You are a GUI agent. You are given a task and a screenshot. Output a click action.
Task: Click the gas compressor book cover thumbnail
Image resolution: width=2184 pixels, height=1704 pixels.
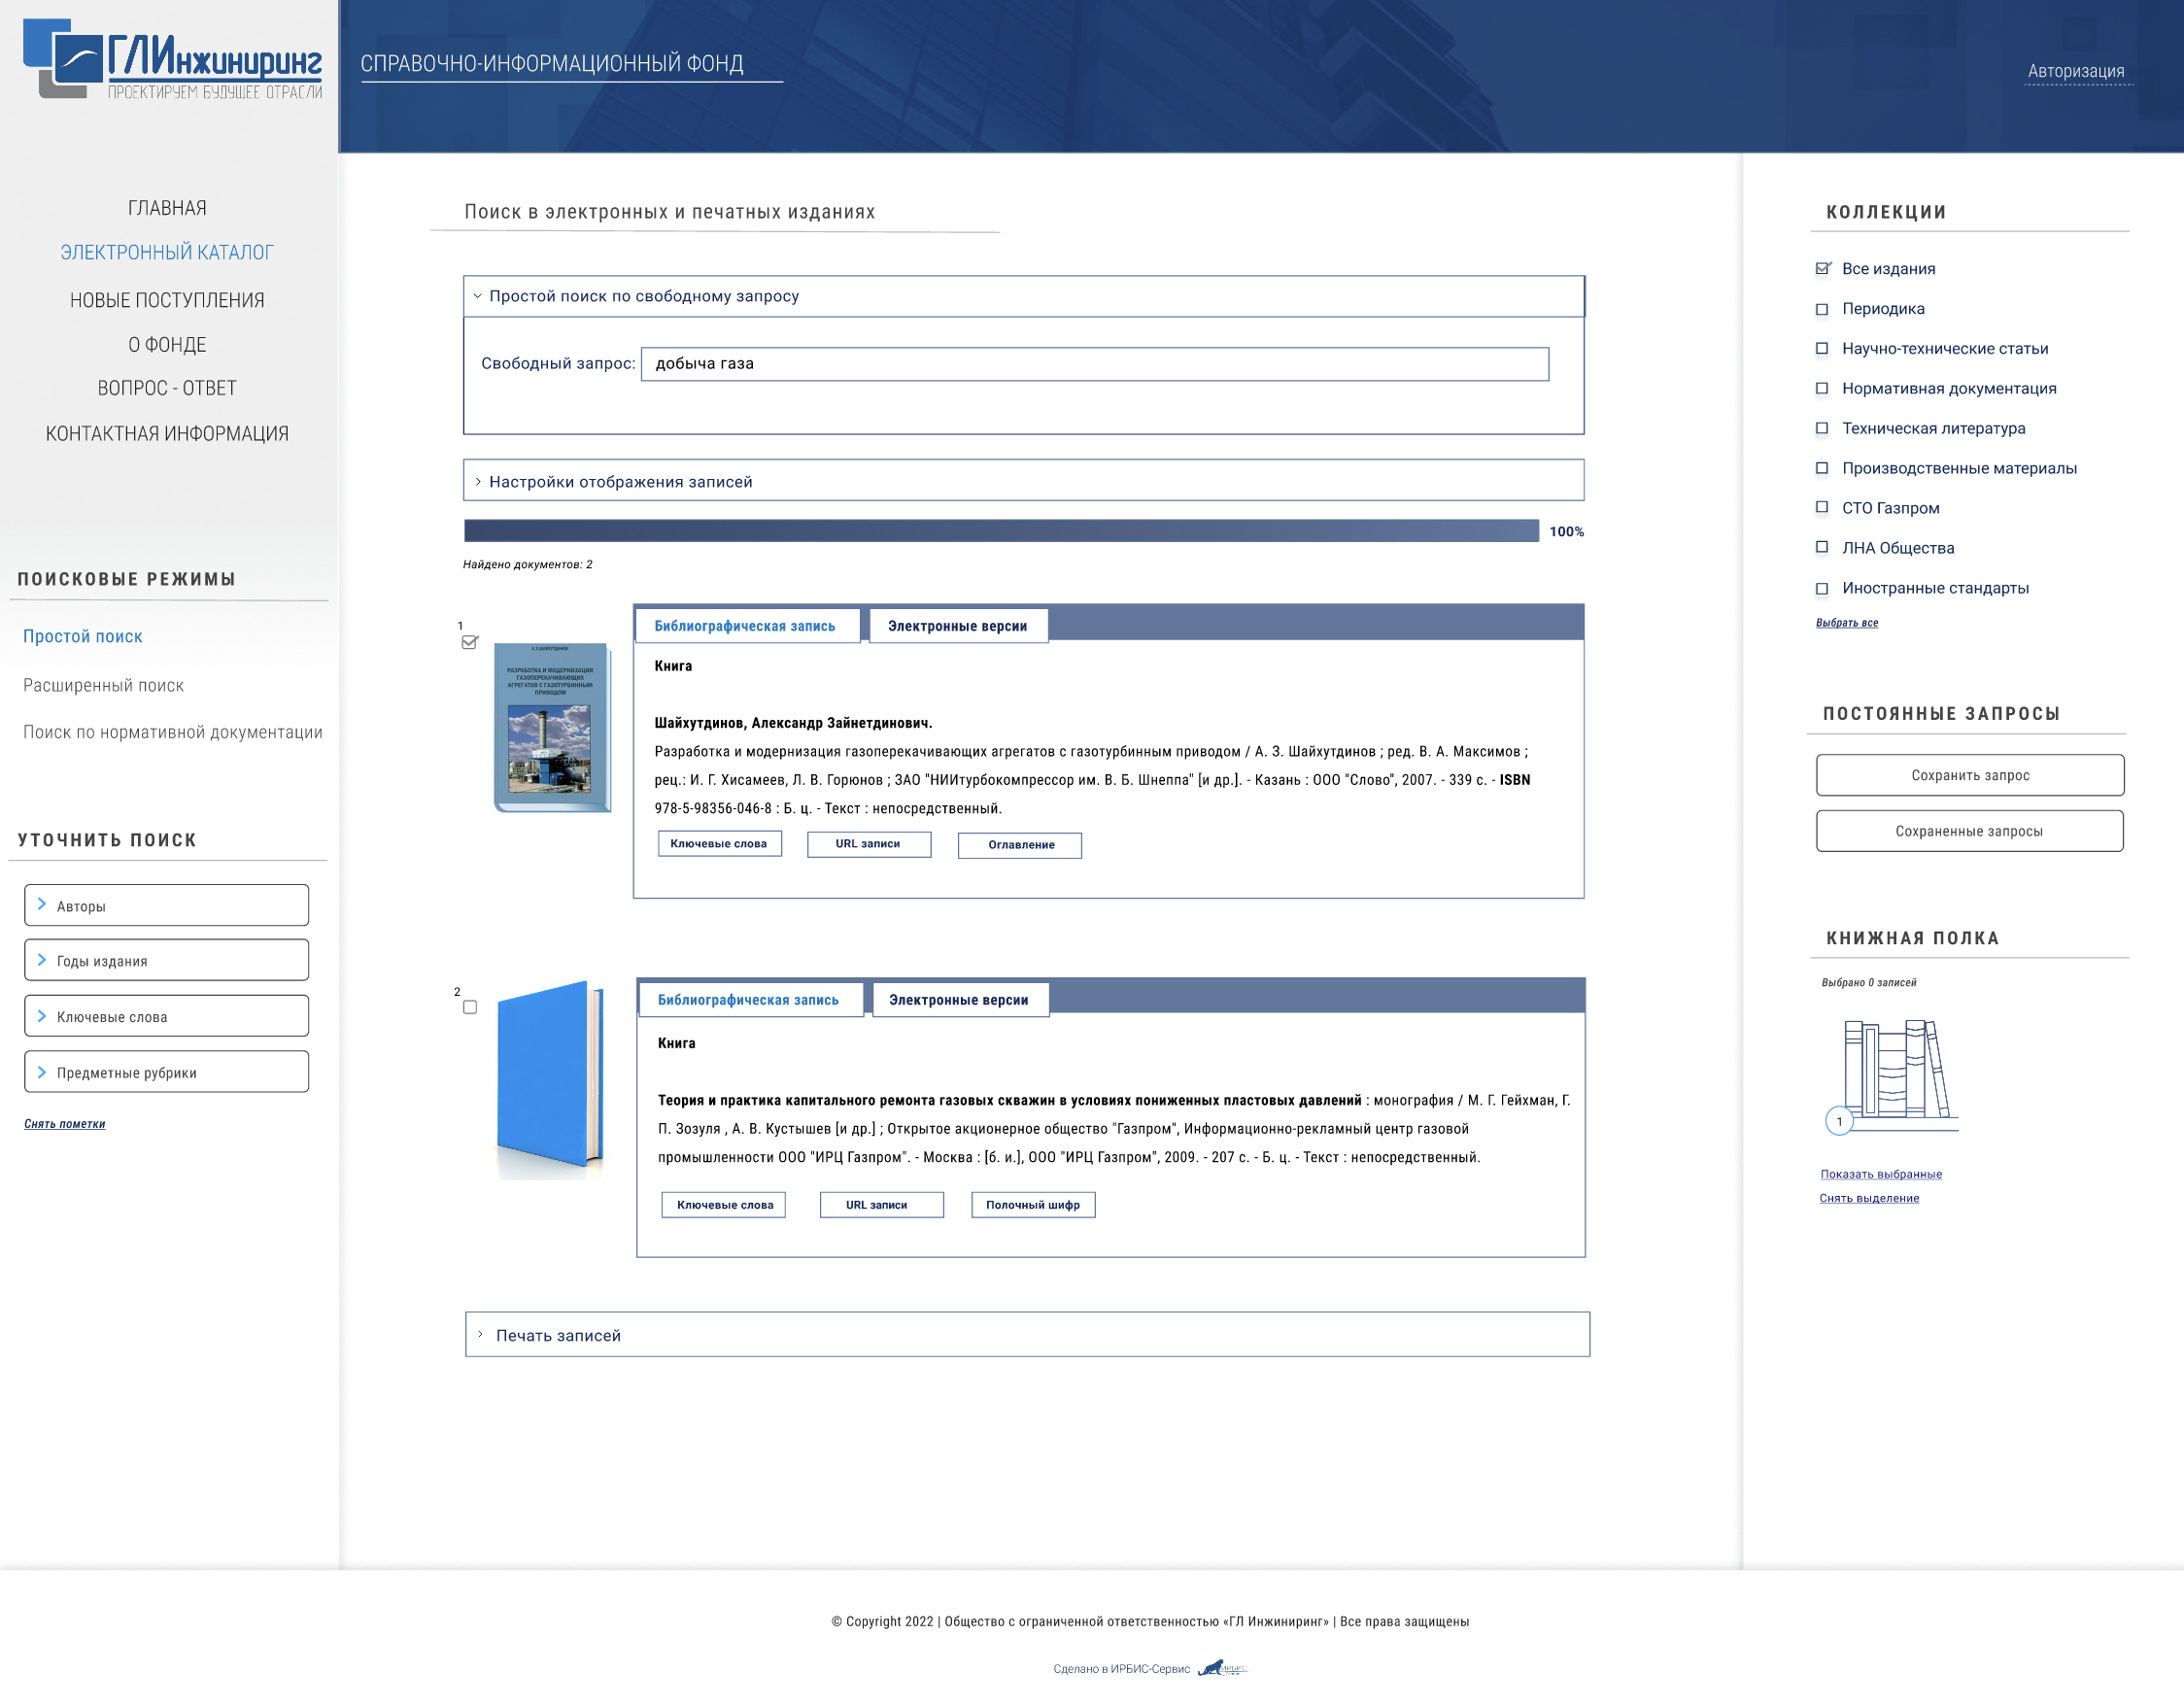(551, 727)
